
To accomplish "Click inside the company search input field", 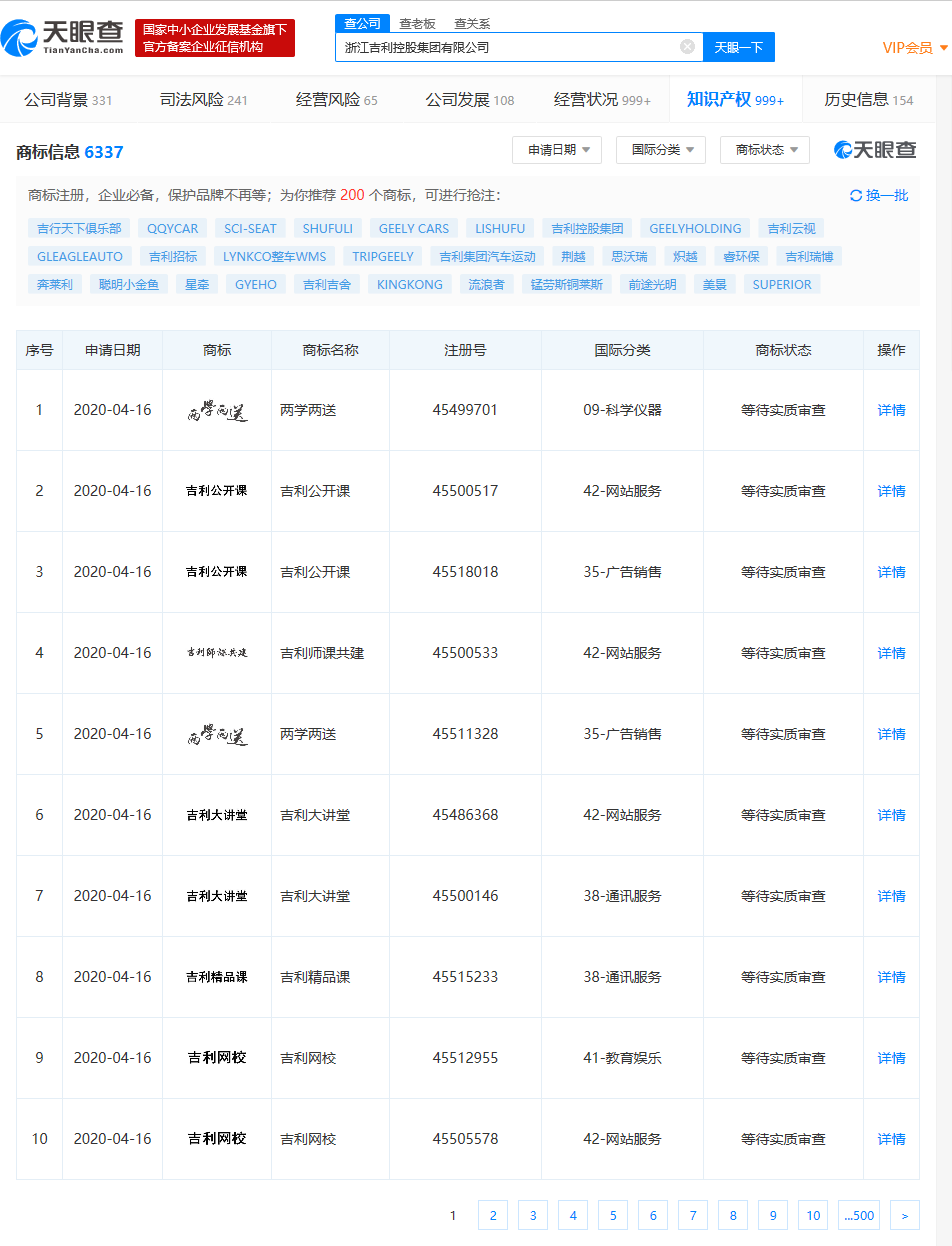I will pos(510,47).
